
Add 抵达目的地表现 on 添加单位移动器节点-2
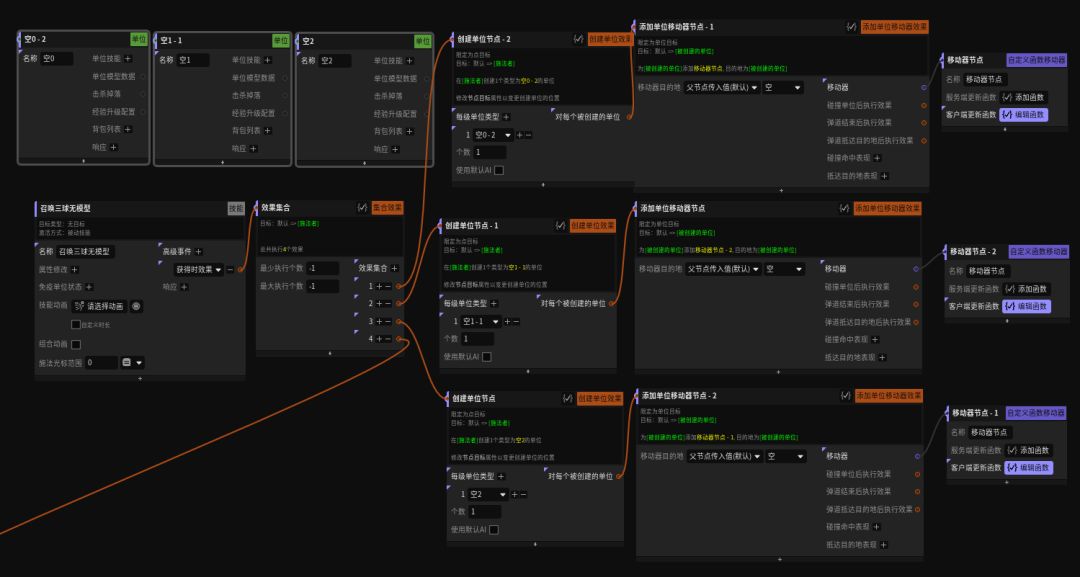(x=884, y=545)
